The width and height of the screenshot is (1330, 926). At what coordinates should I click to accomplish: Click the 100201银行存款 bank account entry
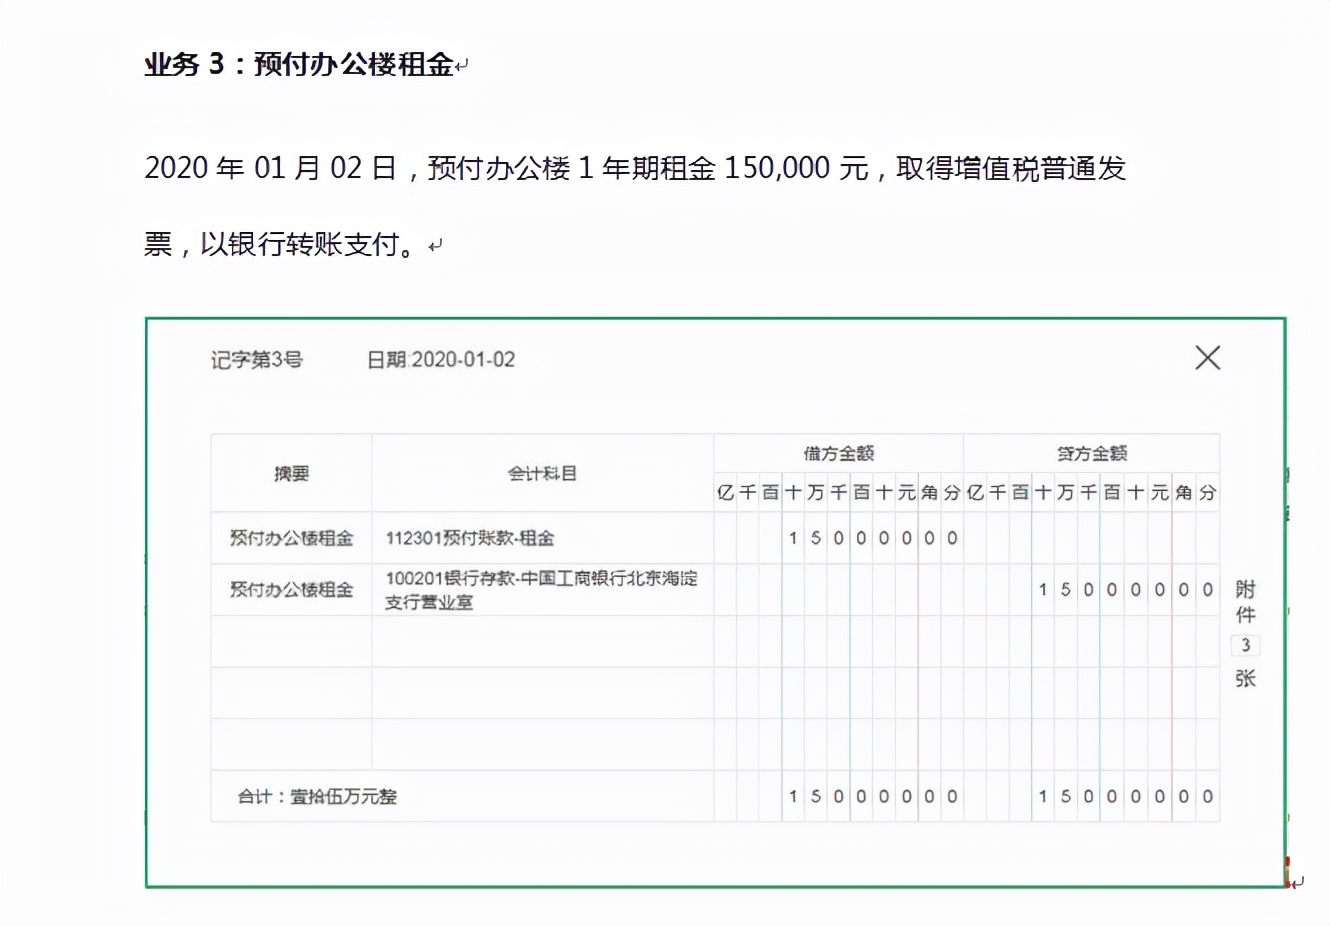pos(542,589)
